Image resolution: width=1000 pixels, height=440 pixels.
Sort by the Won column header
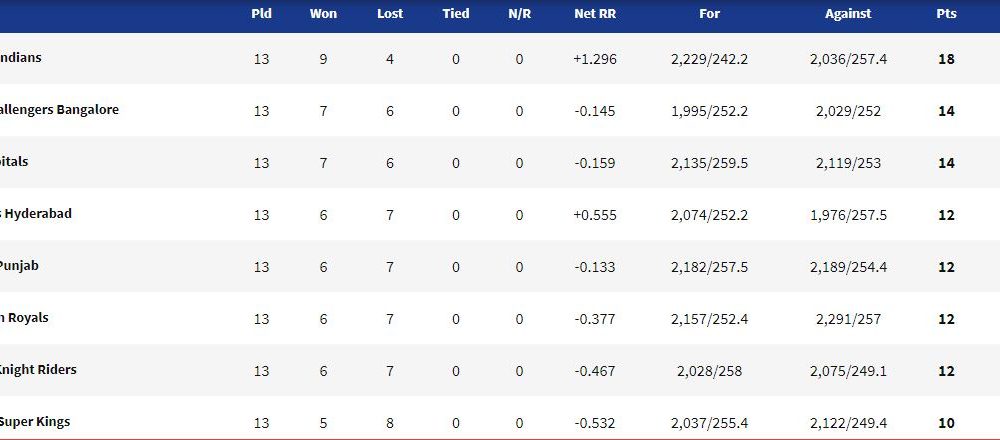pyautogui.click(x=323, y=13)
